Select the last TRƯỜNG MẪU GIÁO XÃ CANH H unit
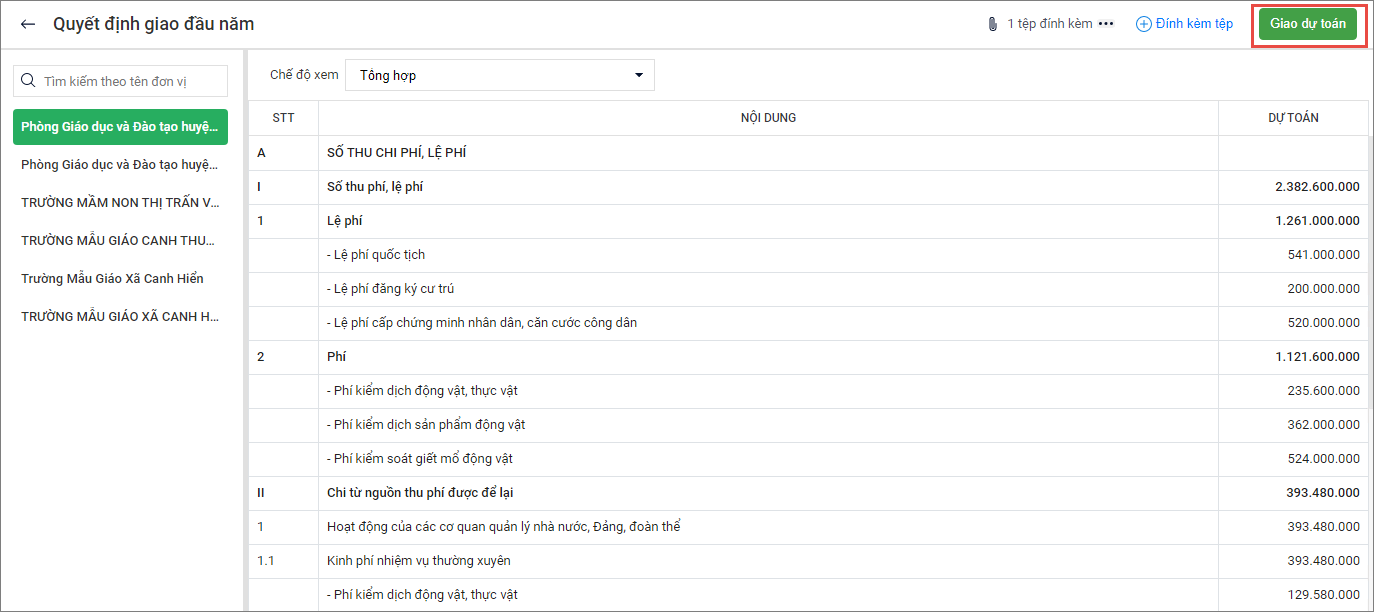This screenshot has height=612, width=1374. coord(120,317)
